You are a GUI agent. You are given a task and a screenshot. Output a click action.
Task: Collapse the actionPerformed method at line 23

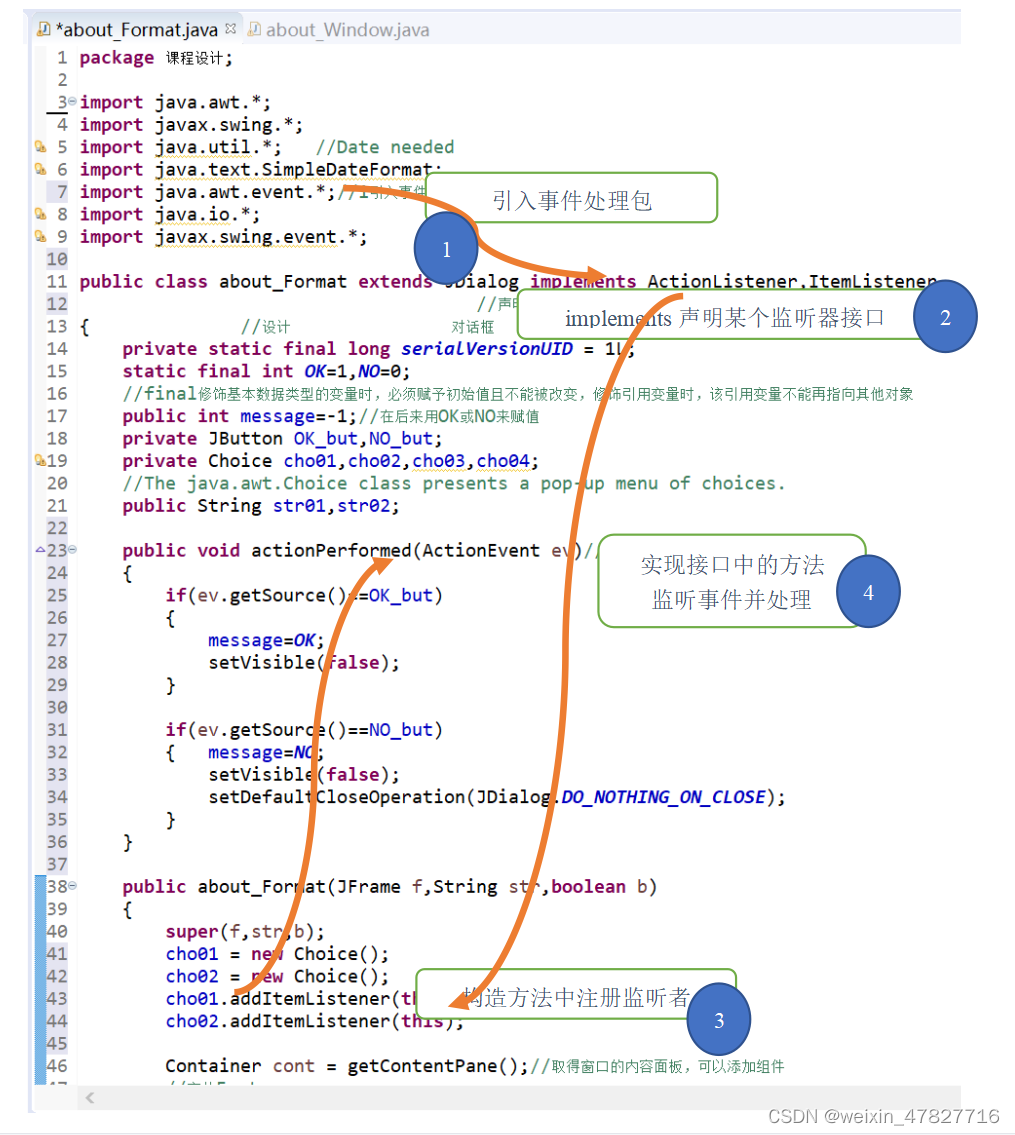point(73,550)
